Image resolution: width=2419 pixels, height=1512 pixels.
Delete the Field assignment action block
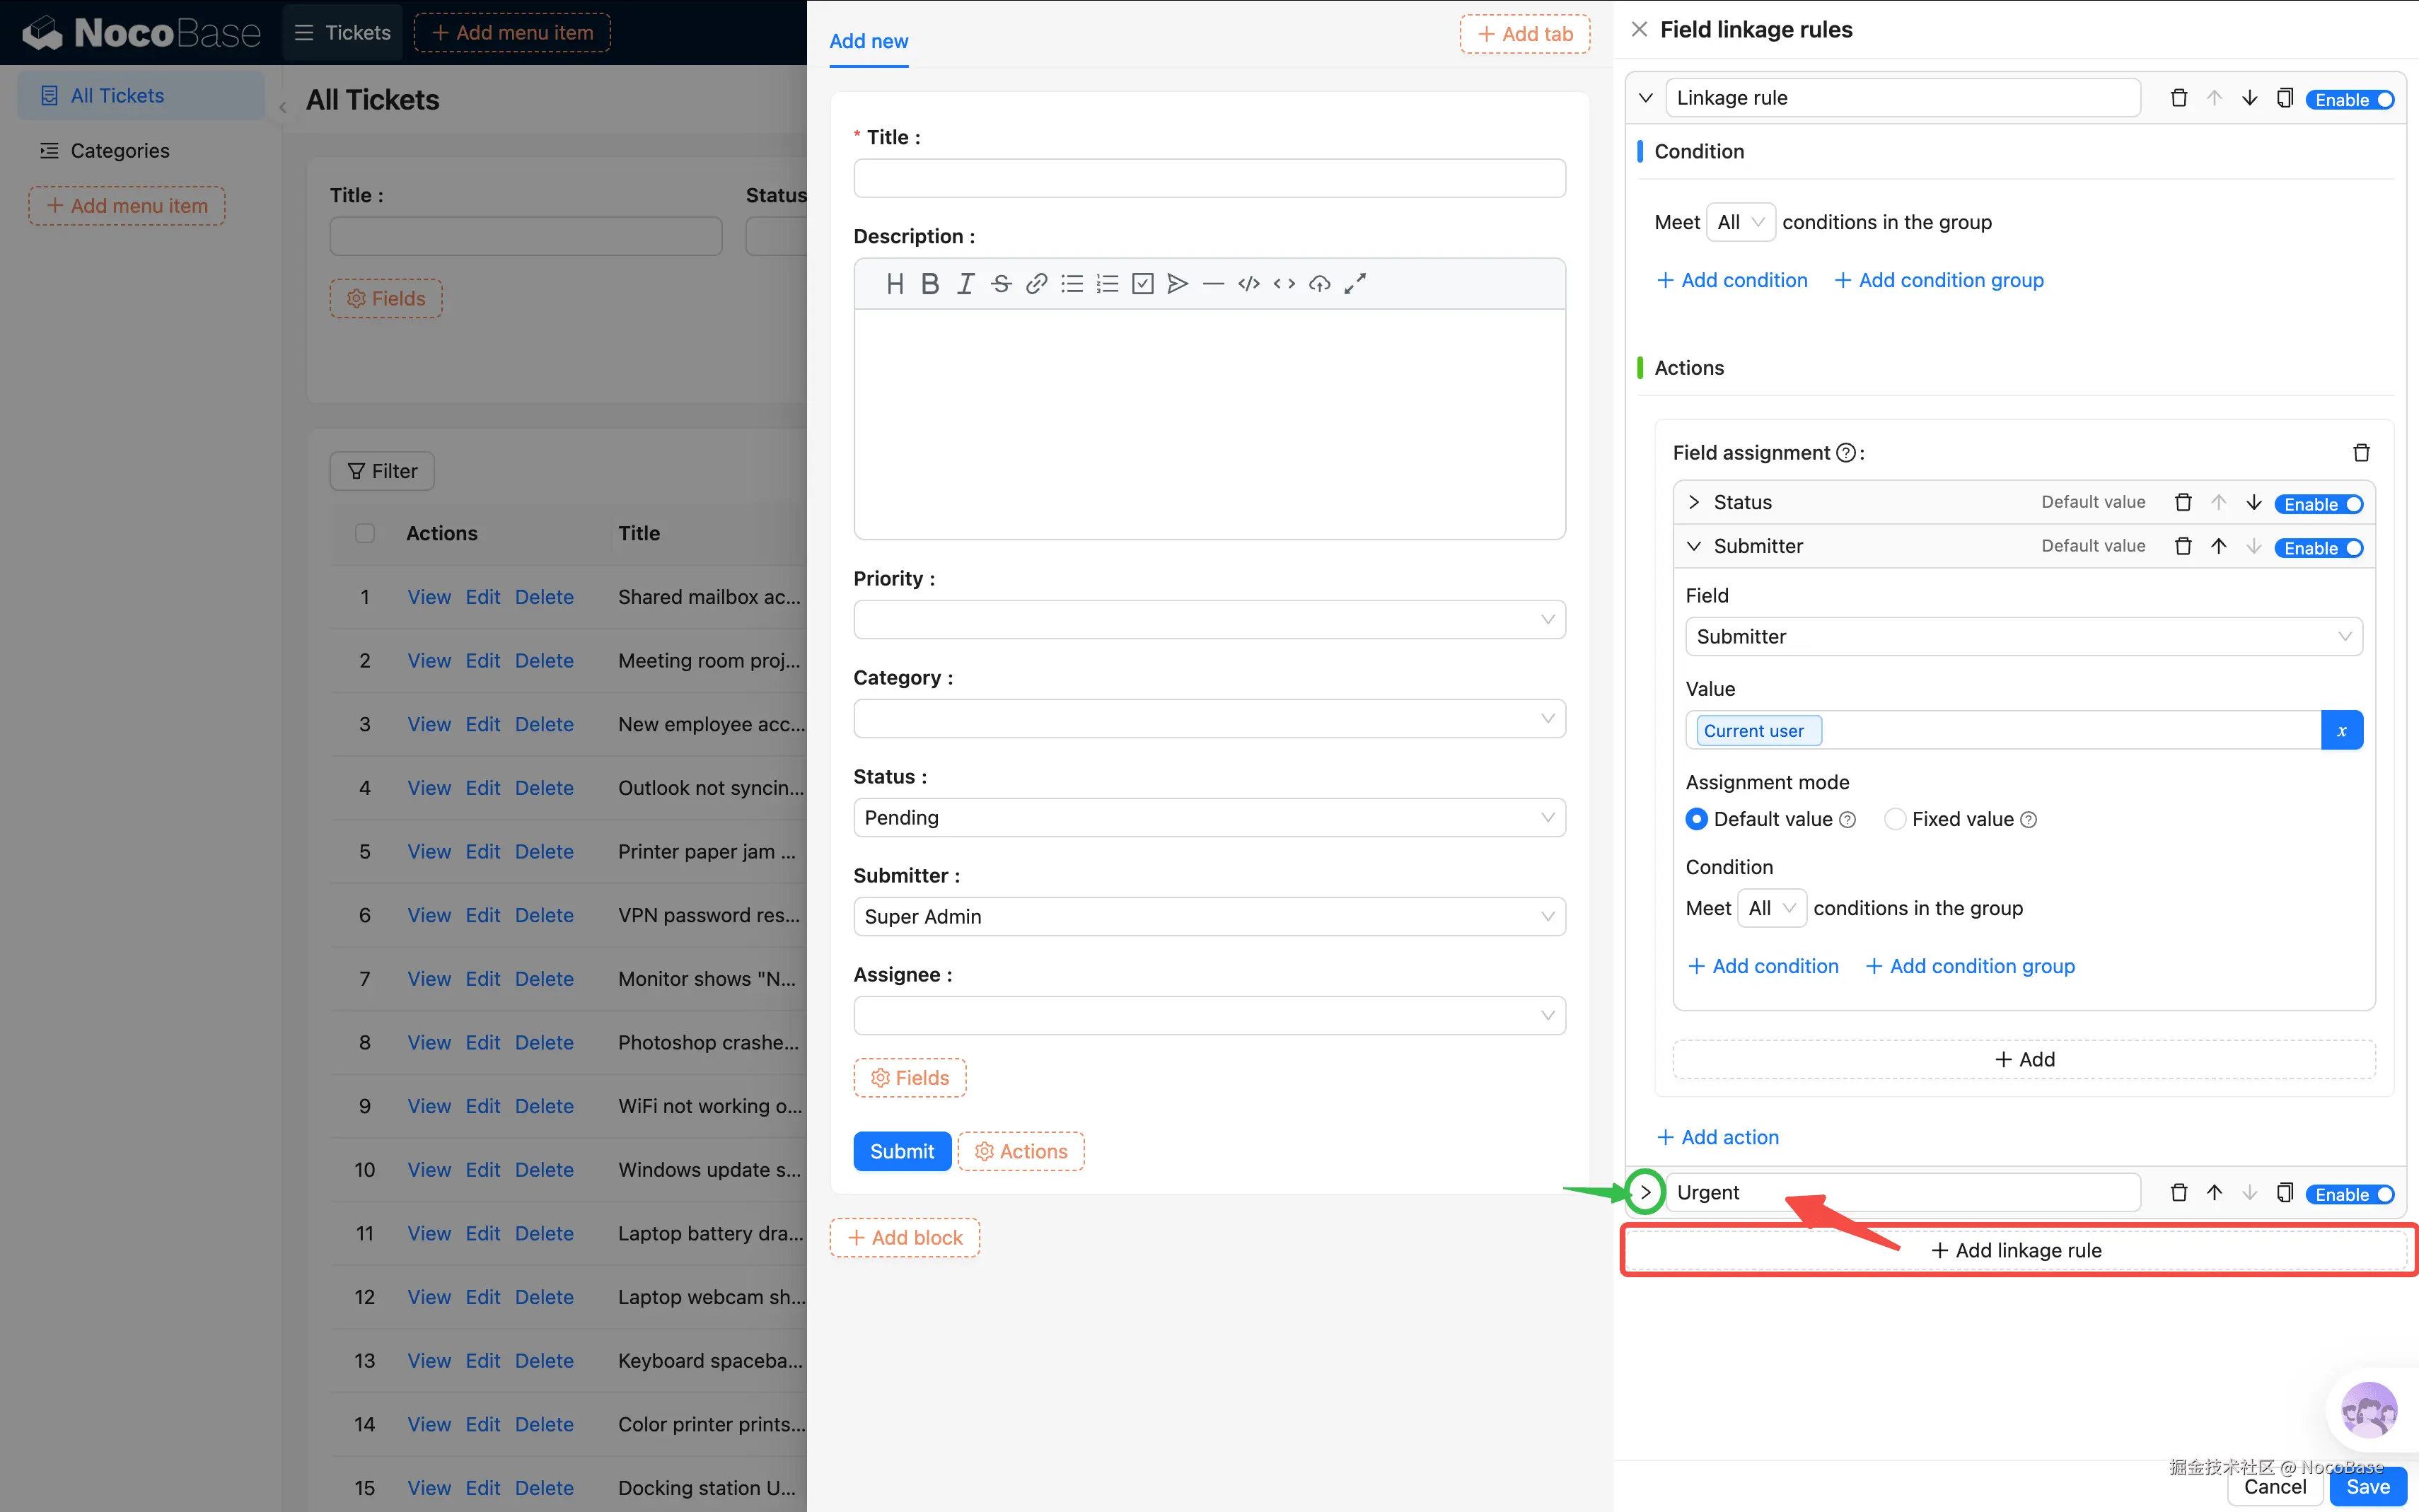pos(2362,453)
